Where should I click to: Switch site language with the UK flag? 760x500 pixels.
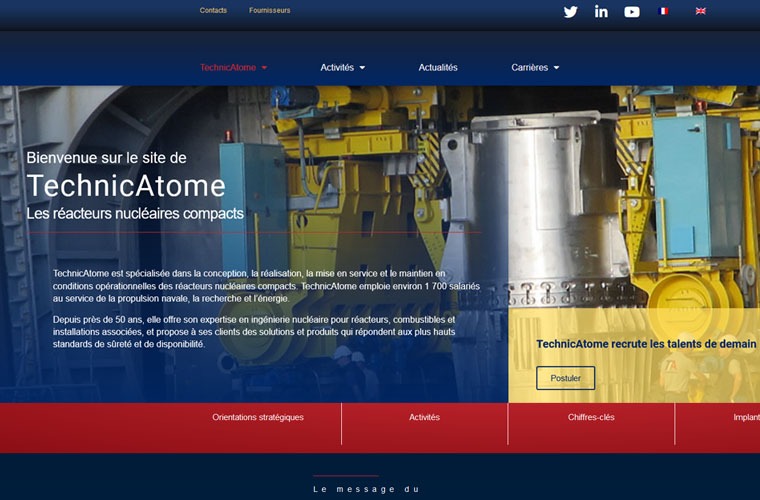click(x=700, y=11)
